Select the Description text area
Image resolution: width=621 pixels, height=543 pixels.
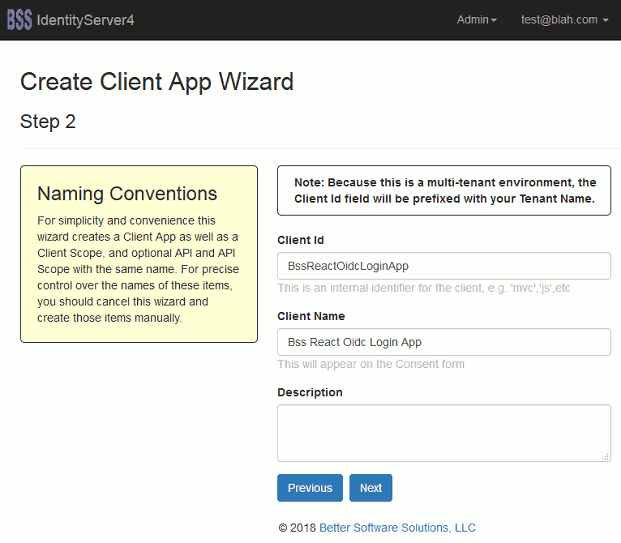(444, 433)
